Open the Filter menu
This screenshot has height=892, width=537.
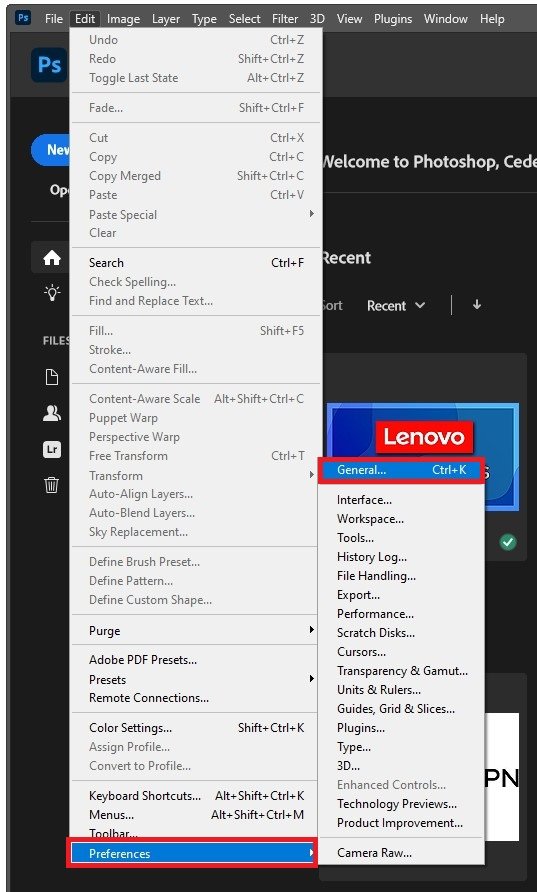click(285, 19)
